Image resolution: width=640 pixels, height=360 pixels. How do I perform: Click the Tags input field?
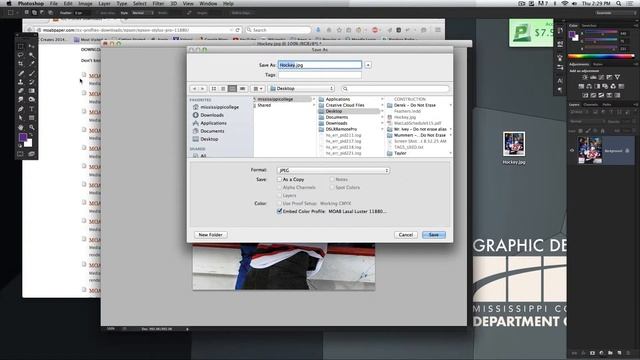tap(320, 75)
